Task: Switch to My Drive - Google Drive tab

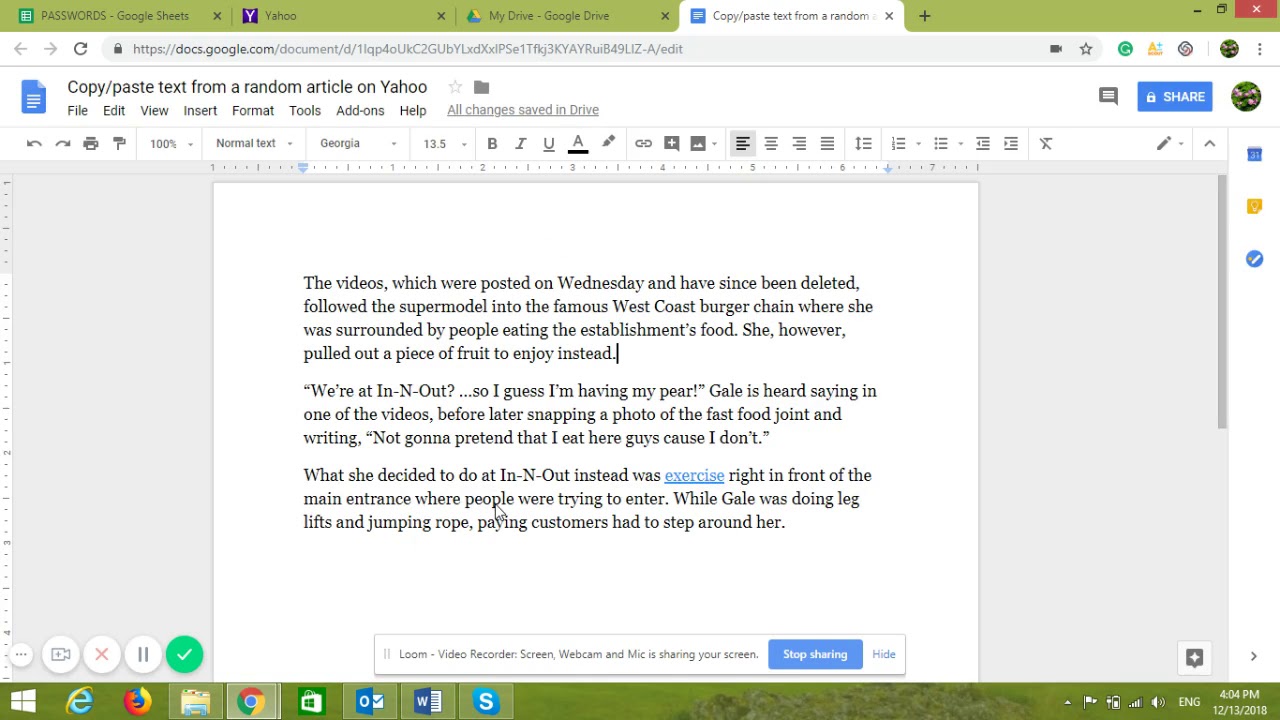Action: 567,16
